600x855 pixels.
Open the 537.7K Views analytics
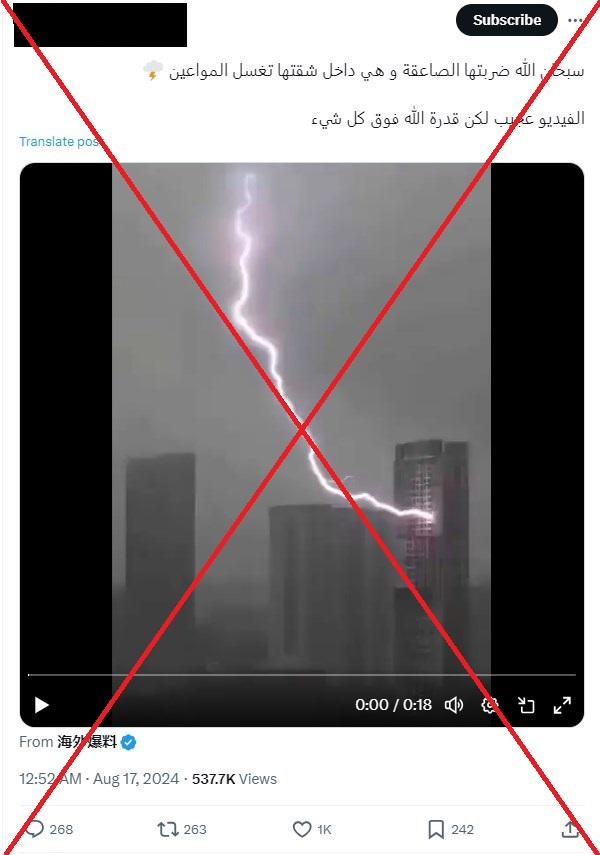coord(235,779)
